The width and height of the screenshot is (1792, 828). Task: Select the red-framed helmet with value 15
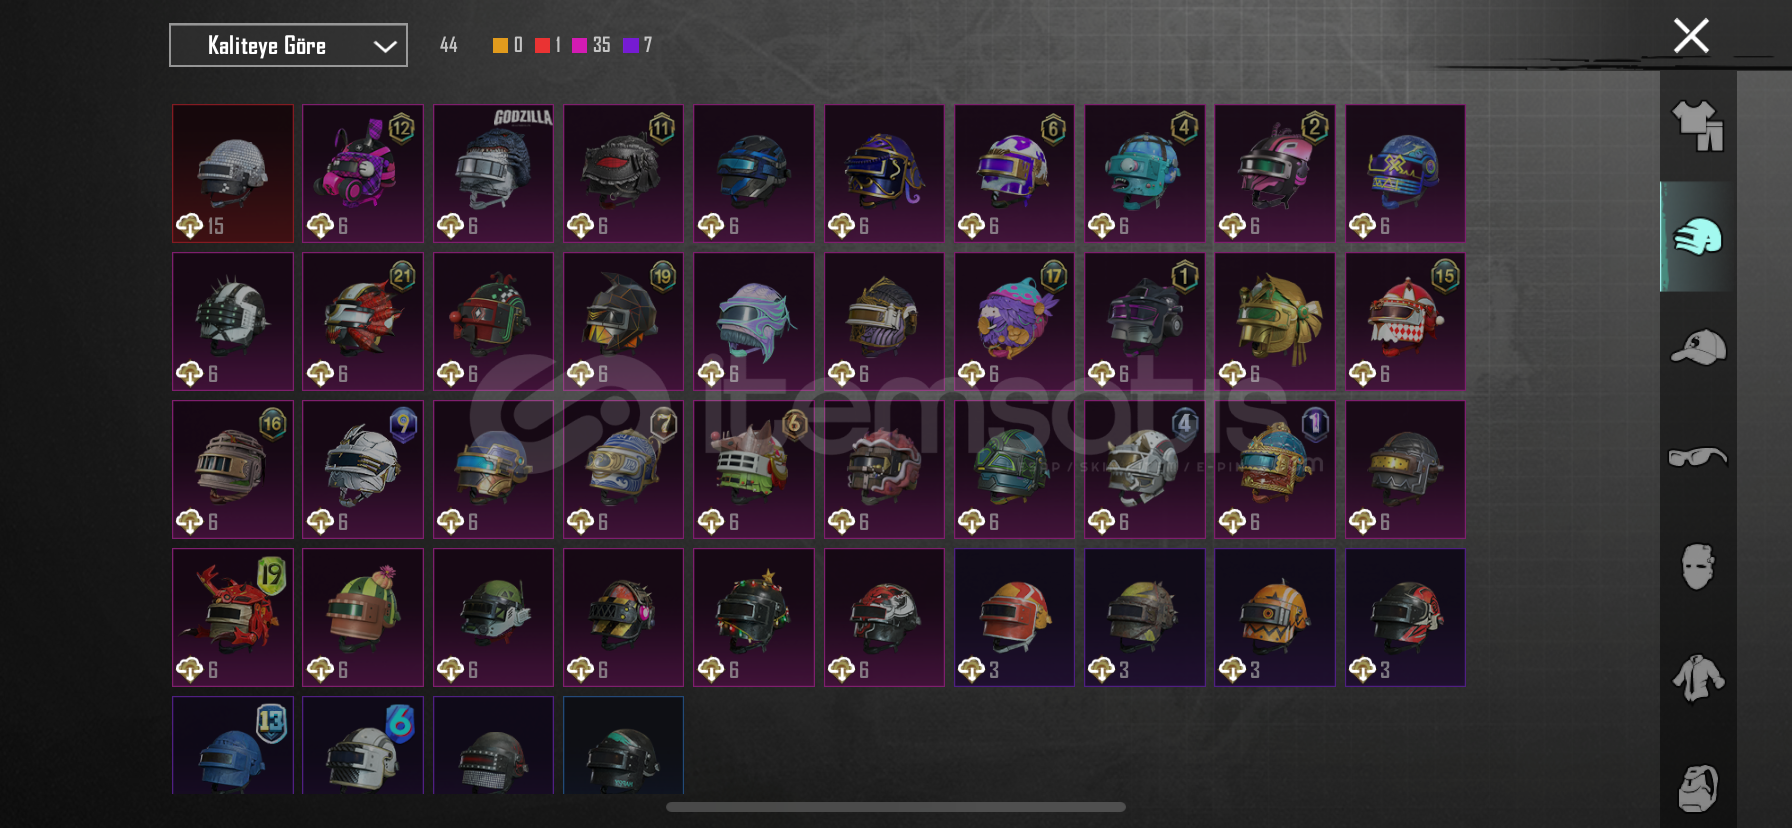[x=233, y=173]
